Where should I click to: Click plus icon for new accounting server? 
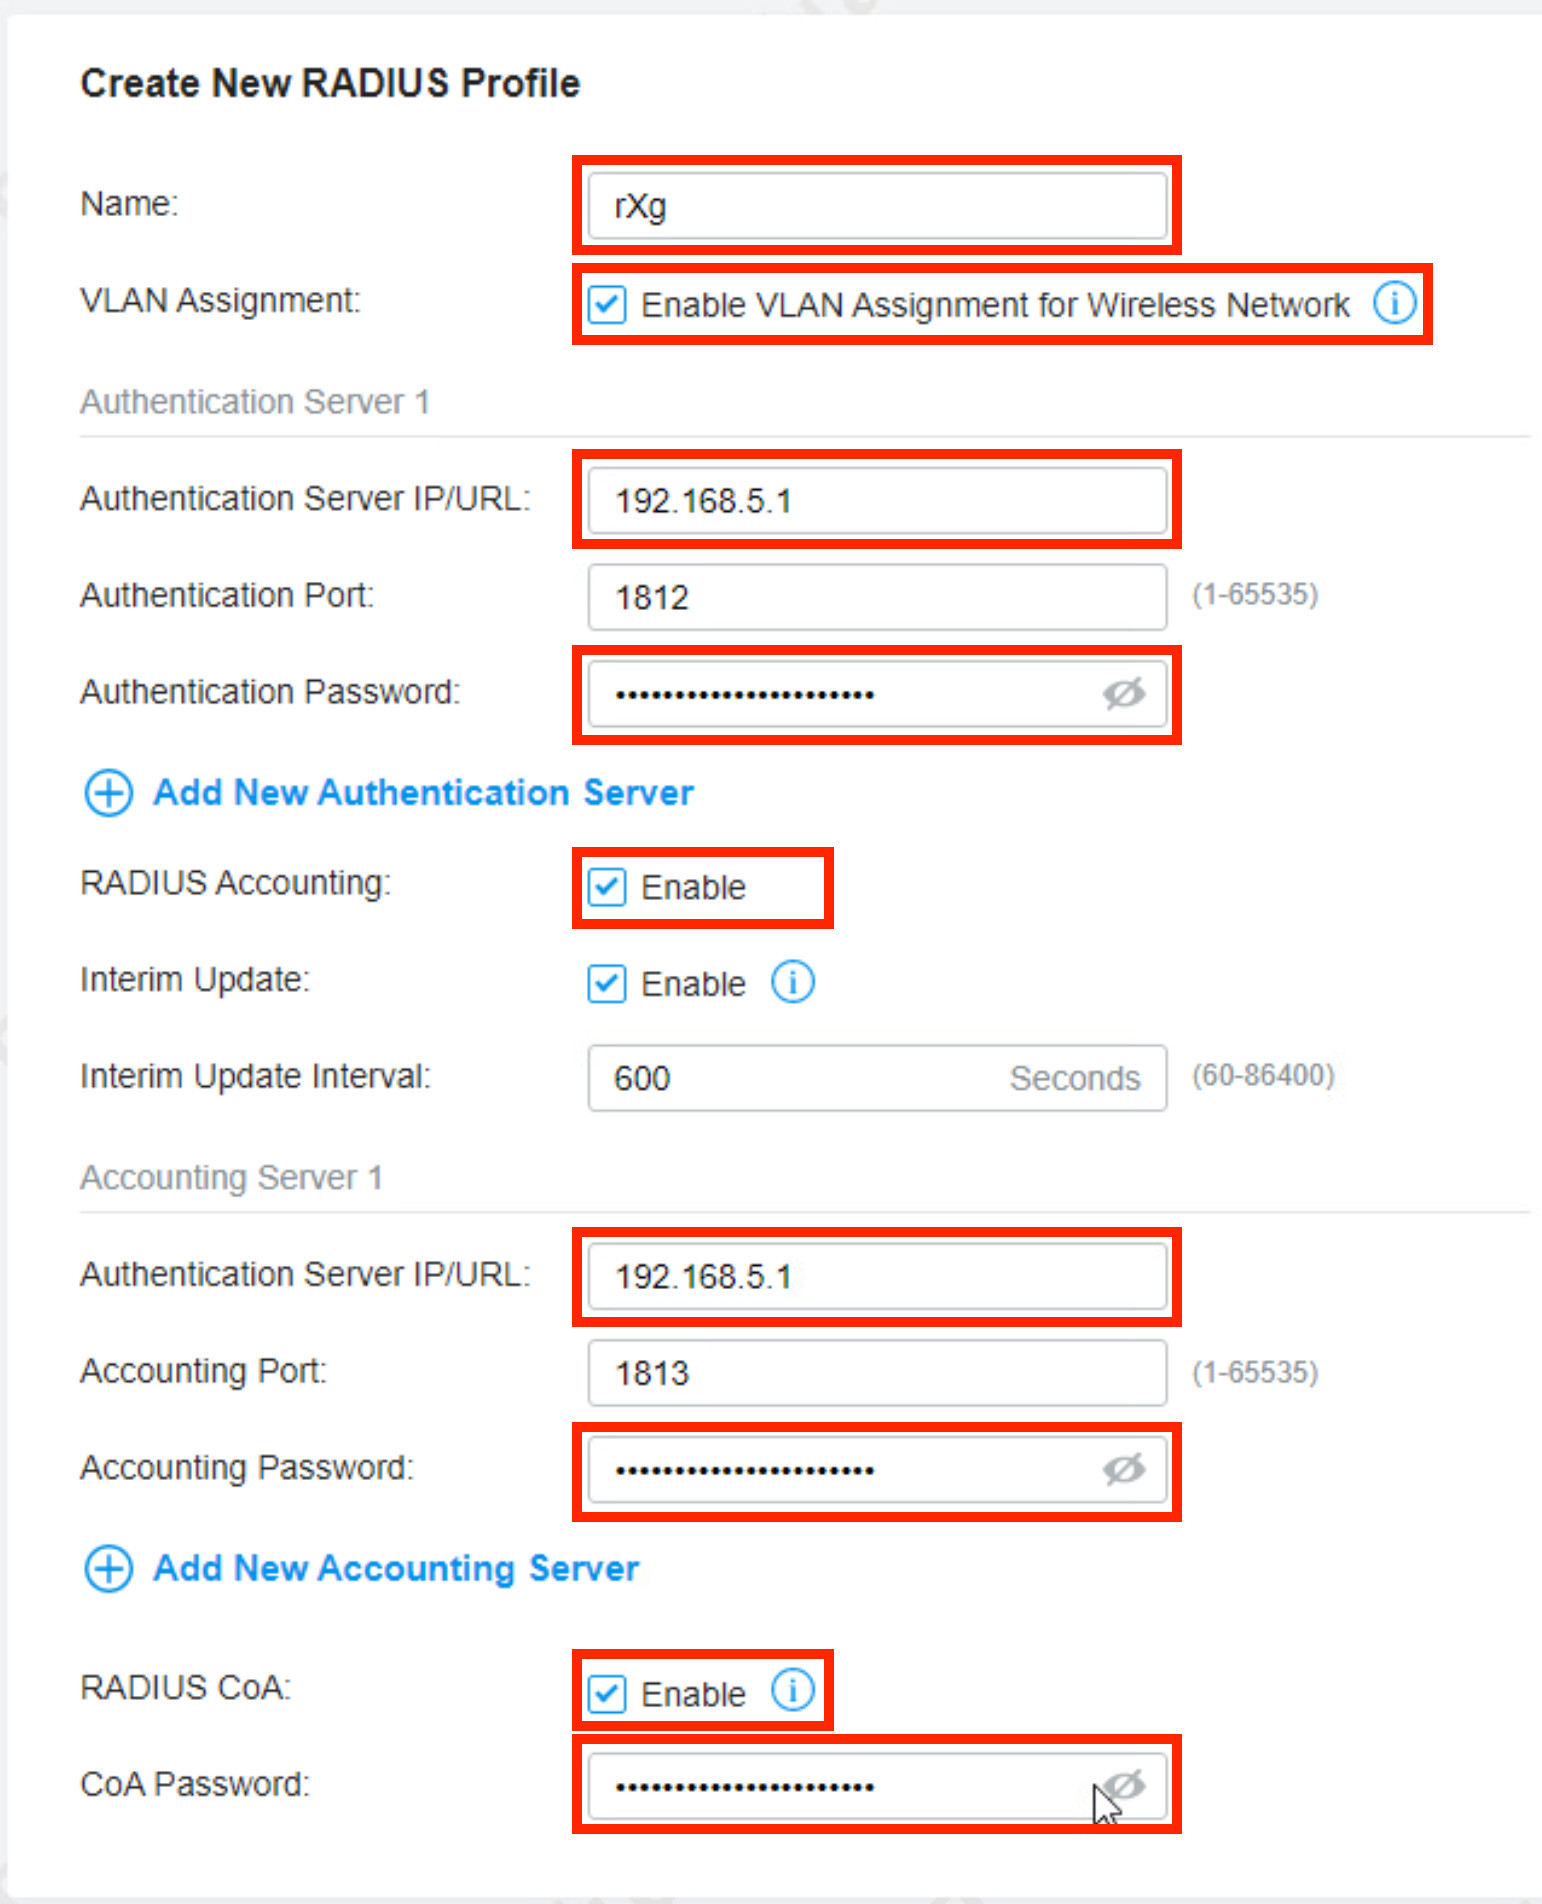click(108, 1568)
